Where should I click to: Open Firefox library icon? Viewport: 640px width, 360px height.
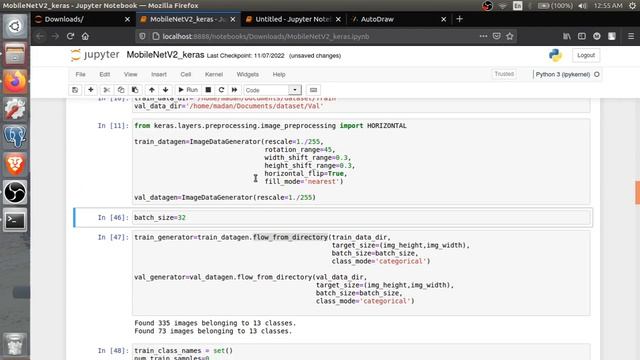[567, 36]
